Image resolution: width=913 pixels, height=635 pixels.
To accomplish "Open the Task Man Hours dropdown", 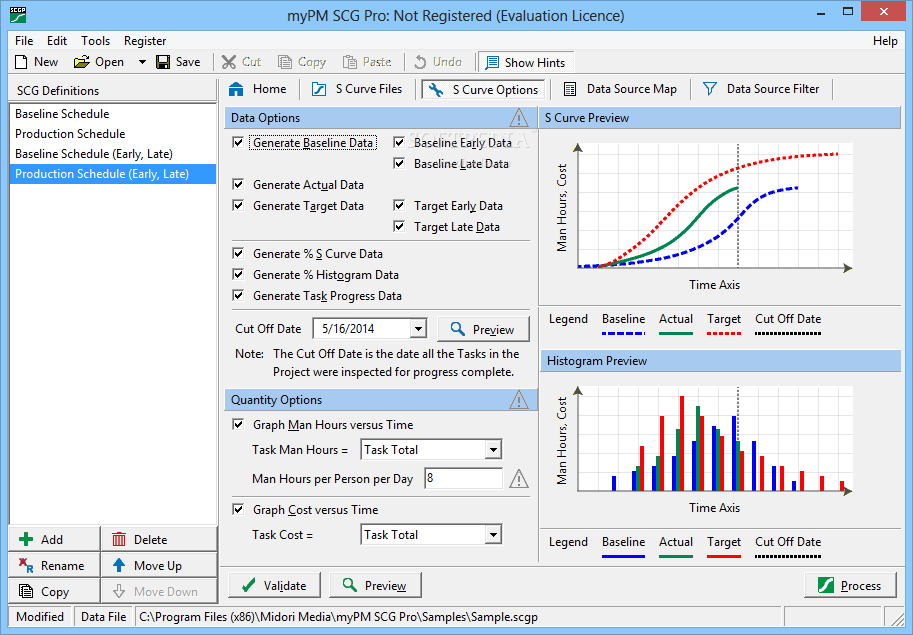I will click(x=493, y=450).
